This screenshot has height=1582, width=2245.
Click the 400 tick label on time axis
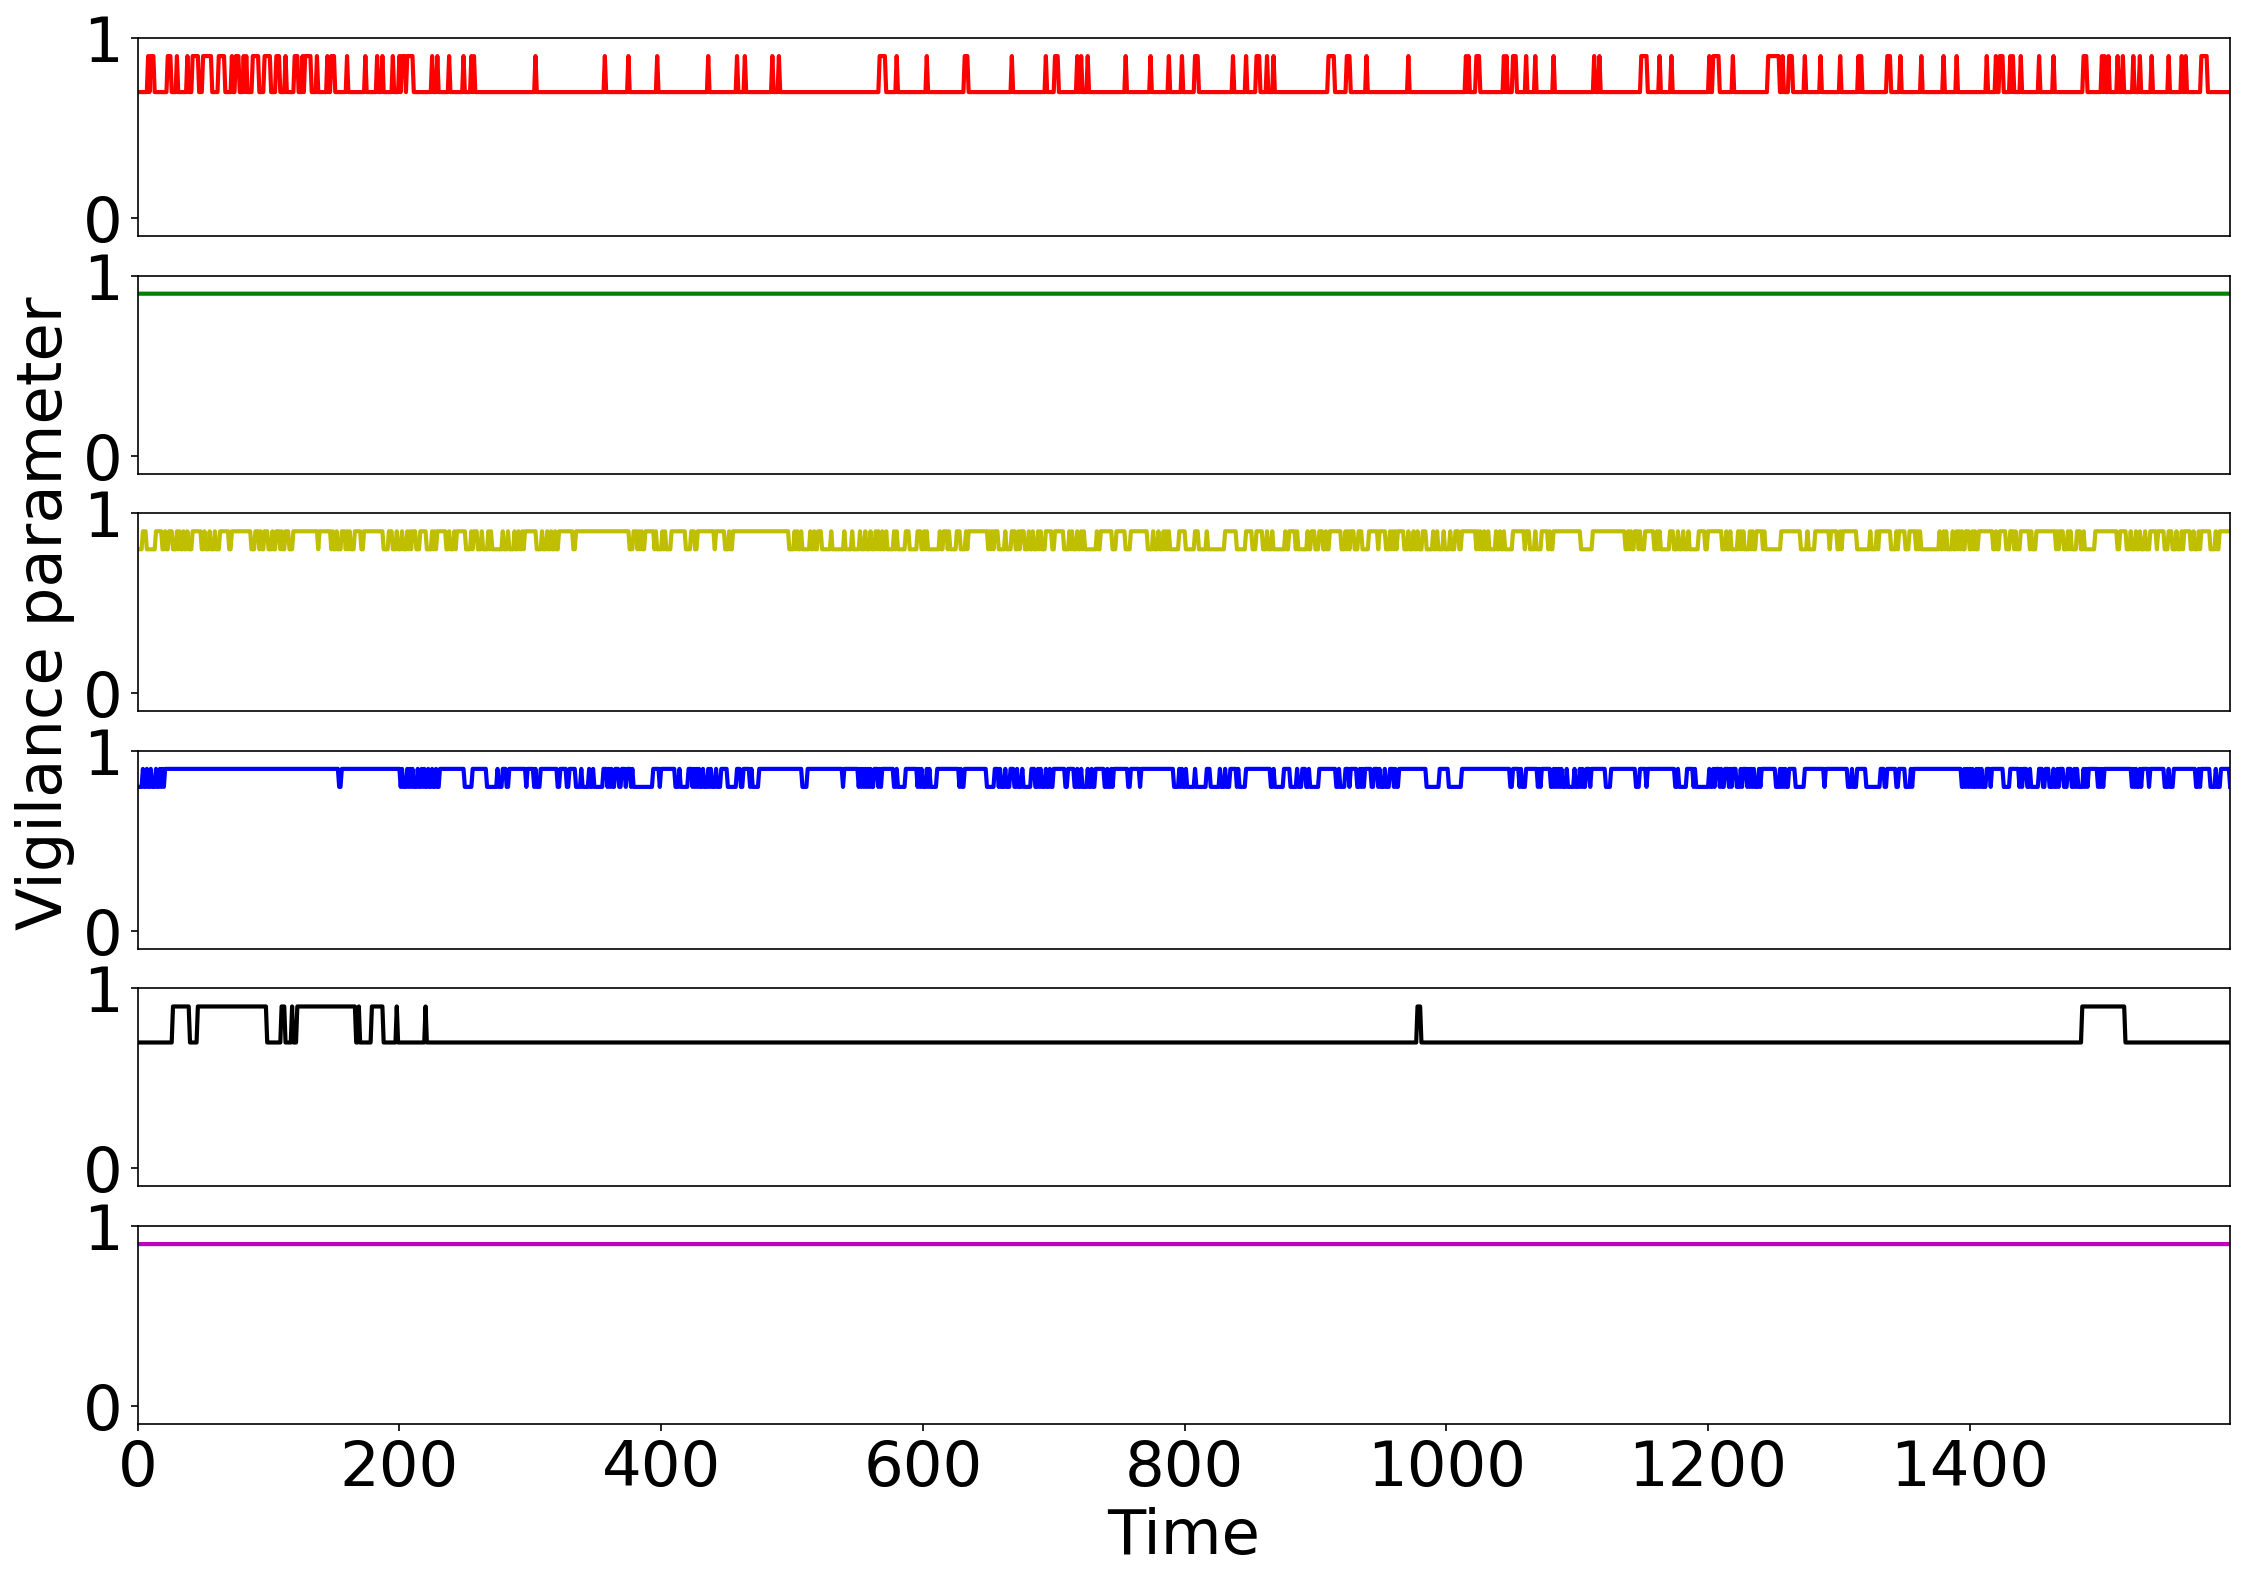pos(660,1466)
